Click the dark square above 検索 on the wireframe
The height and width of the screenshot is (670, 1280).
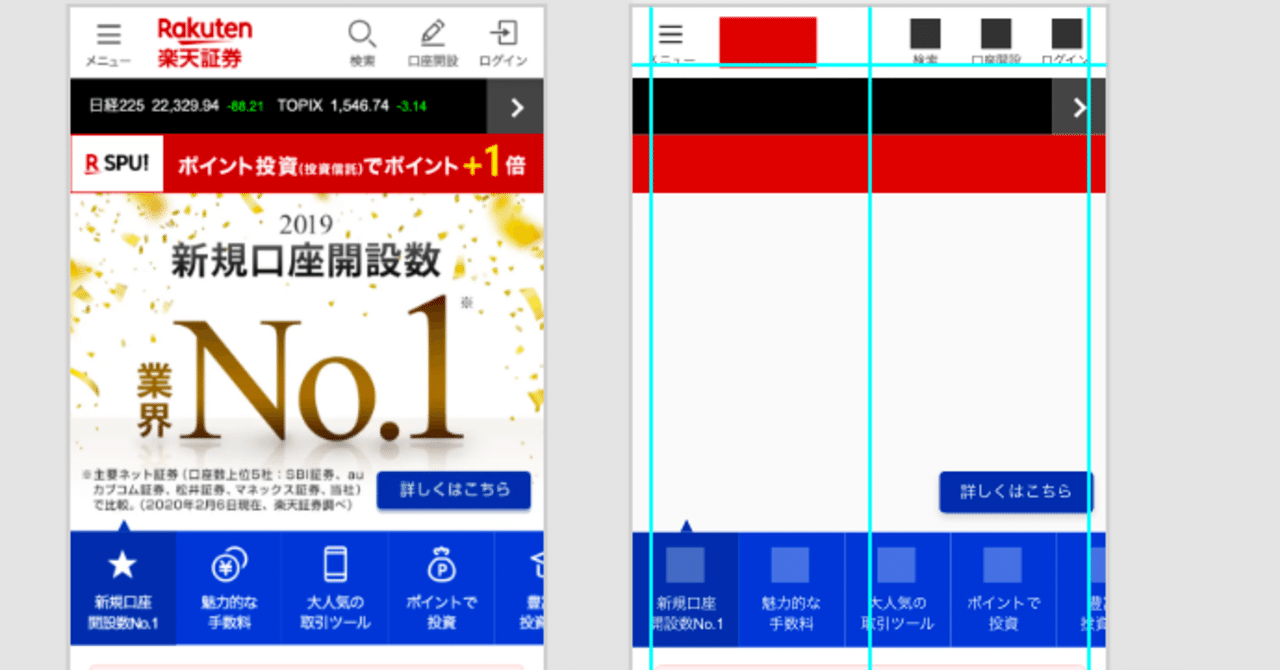tap(925, 34)
